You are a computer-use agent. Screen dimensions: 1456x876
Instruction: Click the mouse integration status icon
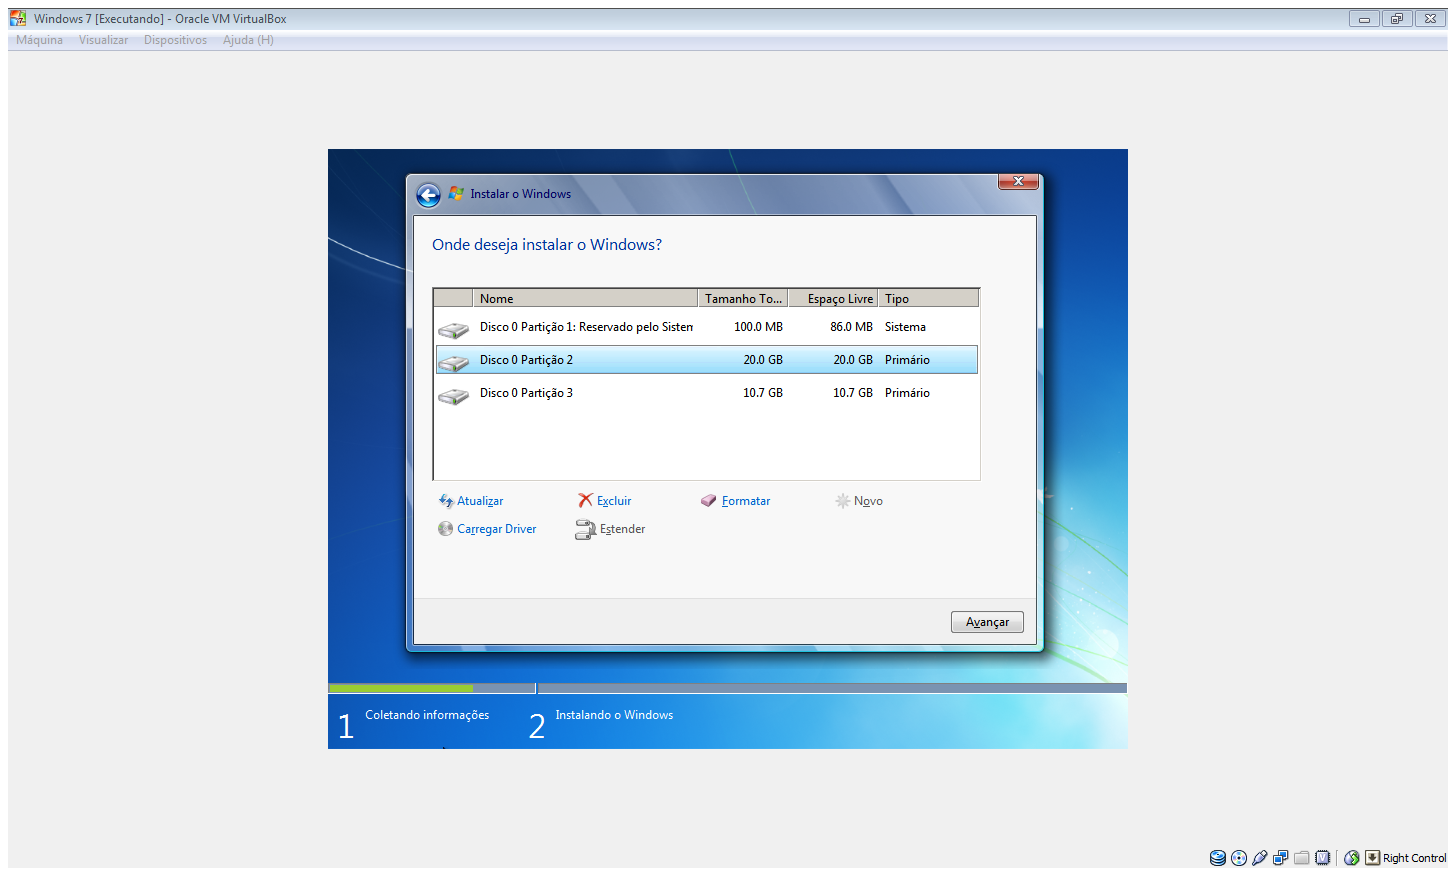[x=1352, y=858]
